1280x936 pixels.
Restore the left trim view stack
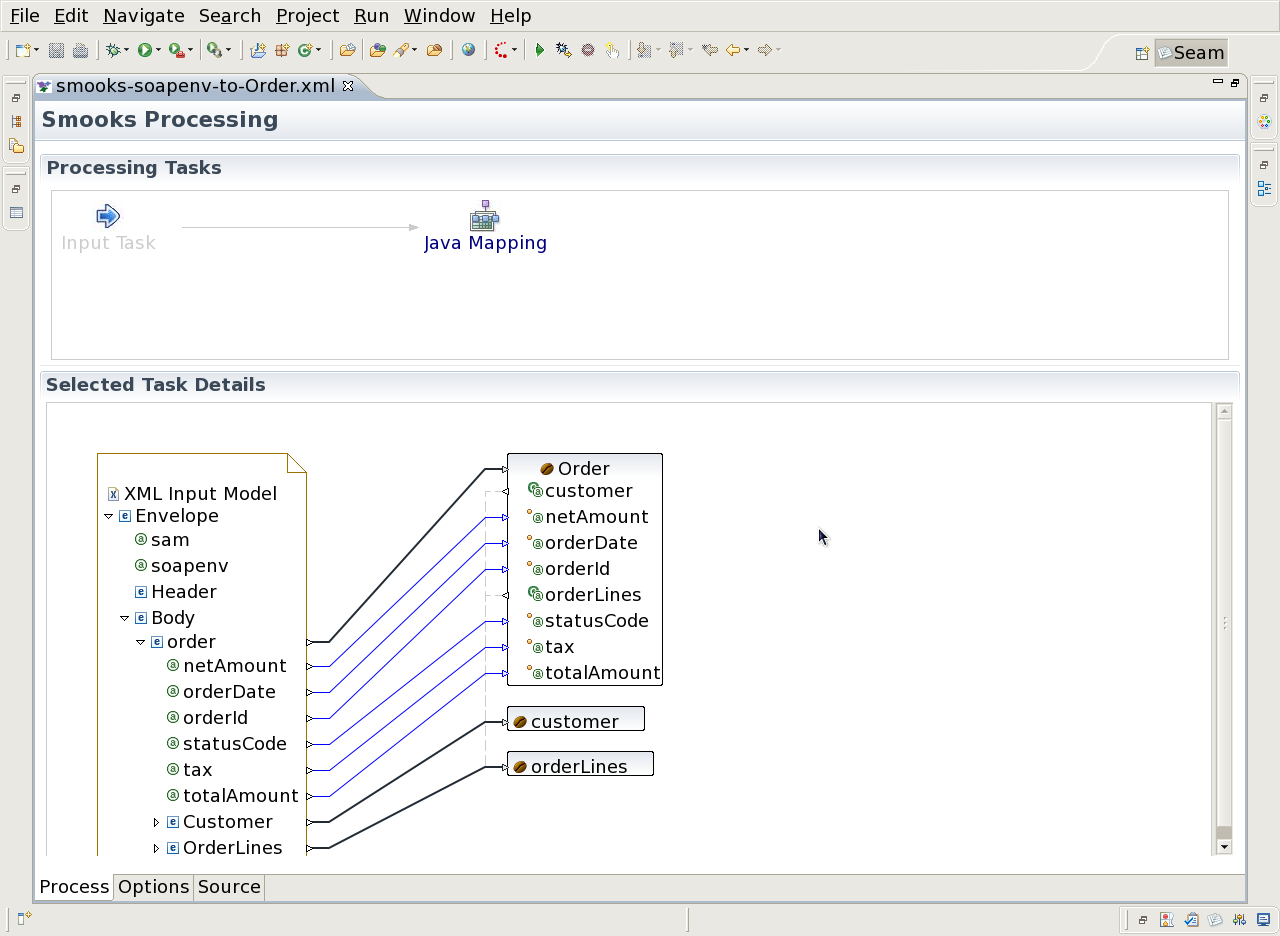tap(16, 98)
